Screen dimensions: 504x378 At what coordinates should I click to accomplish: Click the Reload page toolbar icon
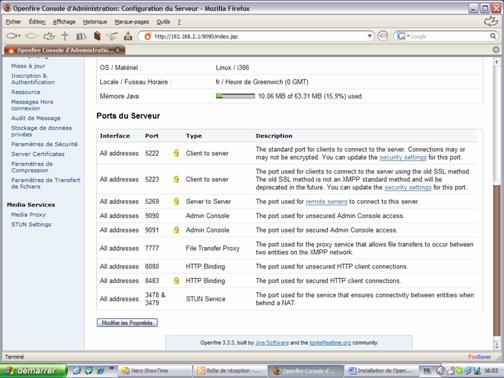(x=49, y=36)
